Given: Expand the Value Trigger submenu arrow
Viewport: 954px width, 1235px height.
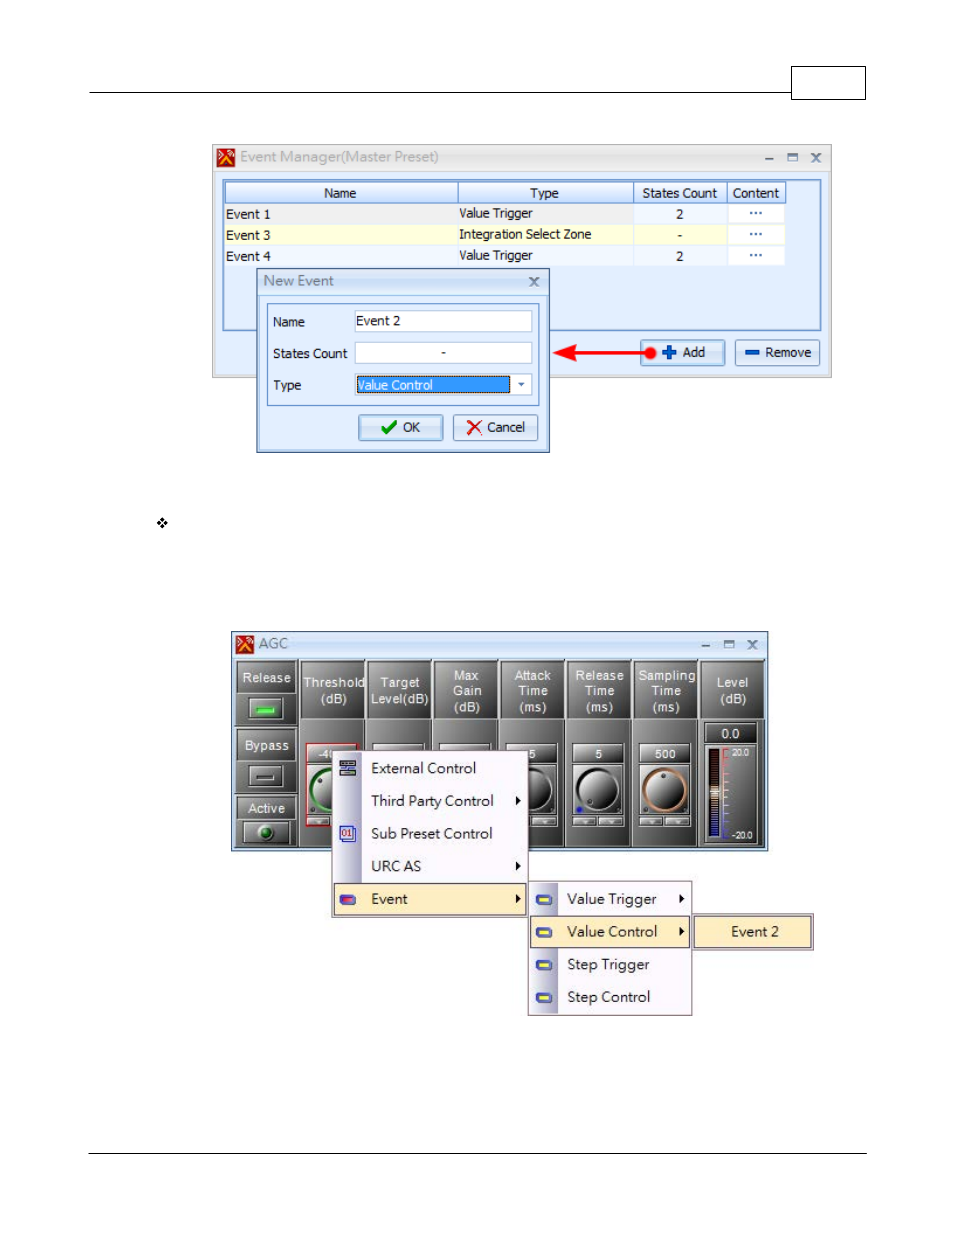Looking at the screenshot, I should coord(682,899).
